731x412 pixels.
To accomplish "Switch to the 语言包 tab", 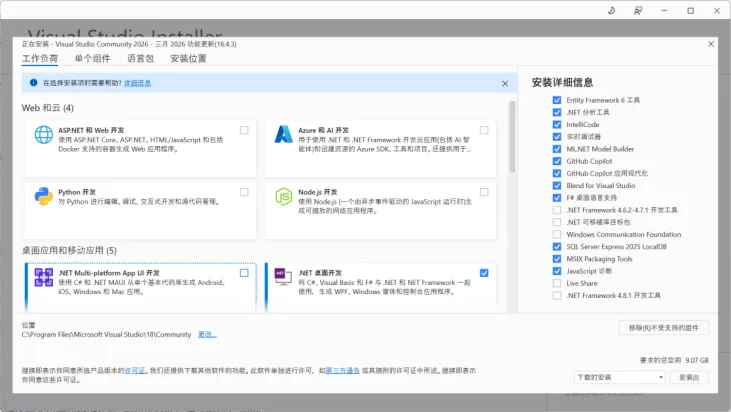I will (x=140, y=59).
